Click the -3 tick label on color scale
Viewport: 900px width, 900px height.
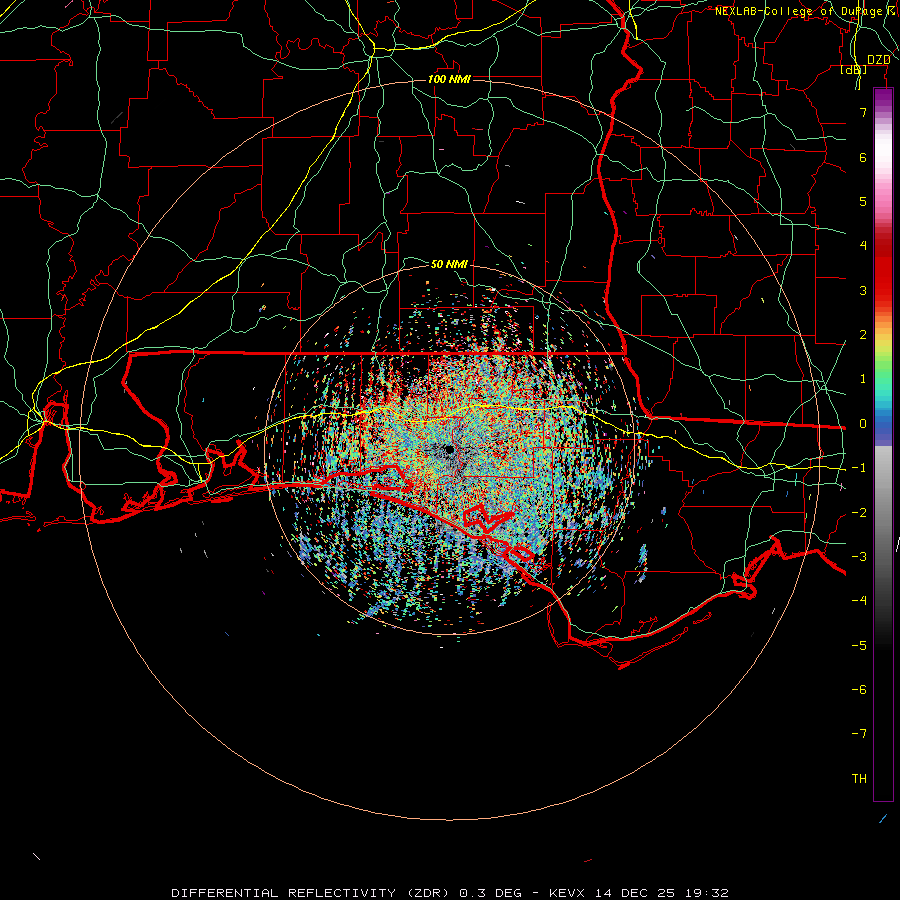[859, 557]
